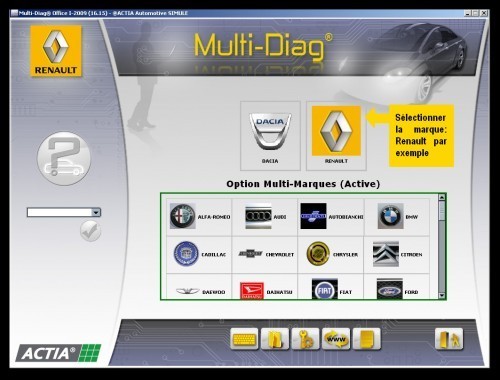Viewport: 500px width, 380px height.
Task: Open the yellow notepad document icon
Action: pyautogui.click(x=367, y=339)
